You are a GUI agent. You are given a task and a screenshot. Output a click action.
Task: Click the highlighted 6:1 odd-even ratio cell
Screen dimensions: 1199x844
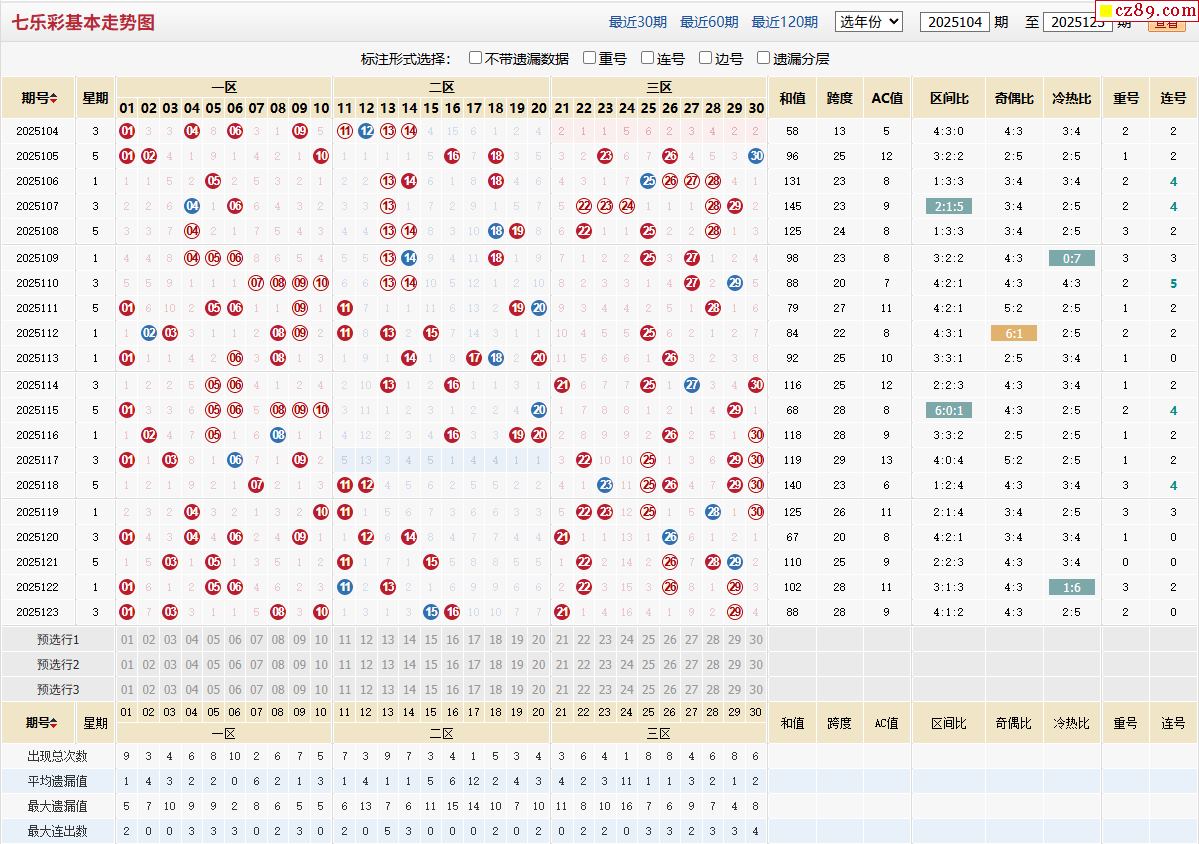1013,333
